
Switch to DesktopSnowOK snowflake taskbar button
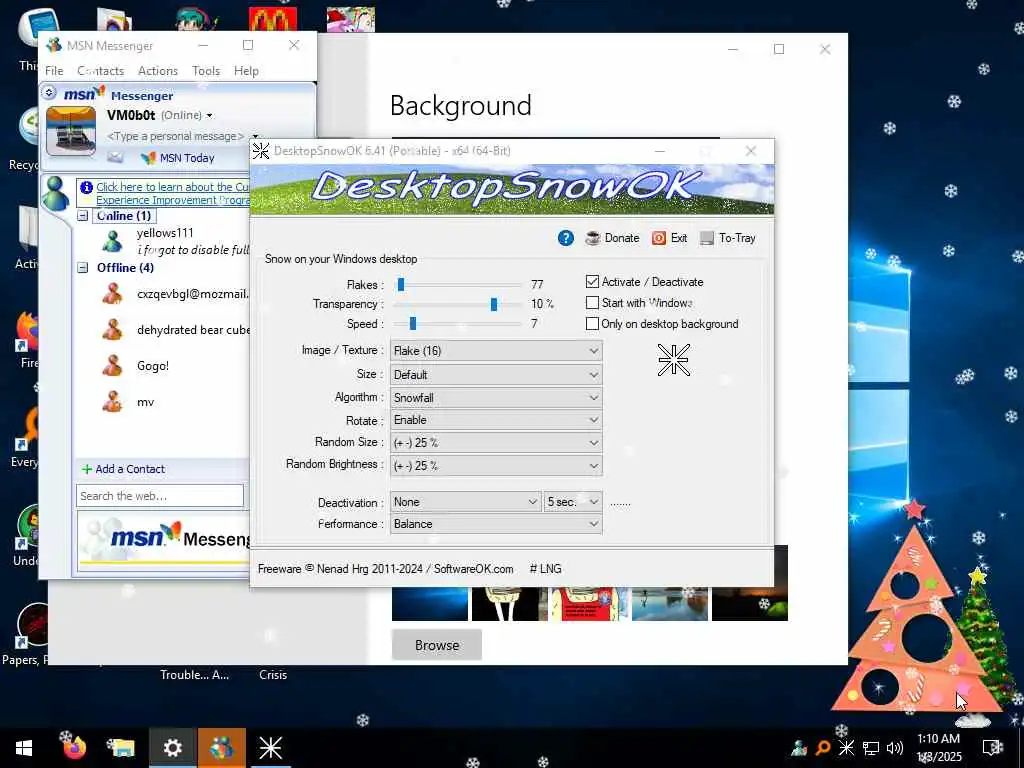[270, 748]
